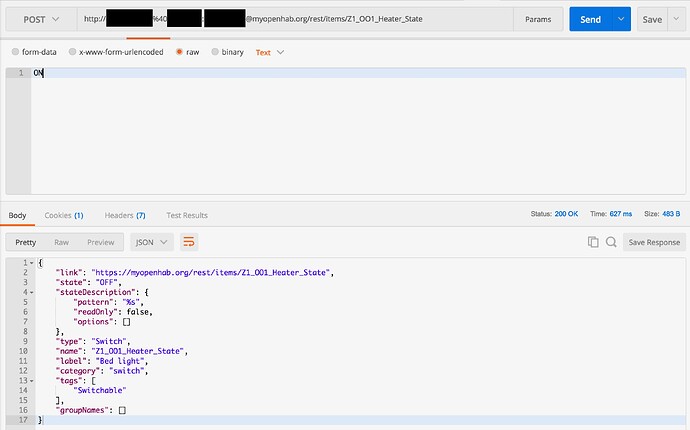The width and height of the screenshot is (690, 430).
Task: Open the arrow dropdown beside Save
Action: pyautogui.click(x=674, y=19)
